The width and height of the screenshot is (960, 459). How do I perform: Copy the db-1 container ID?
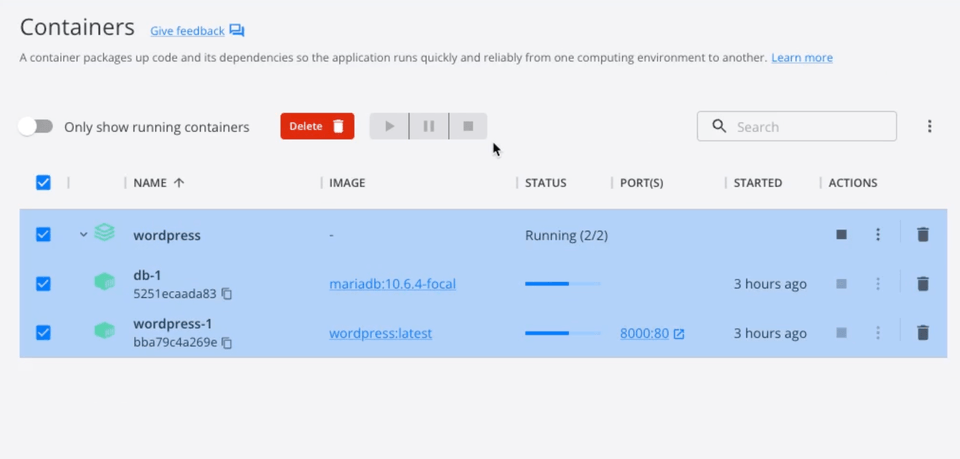[227, 294]
